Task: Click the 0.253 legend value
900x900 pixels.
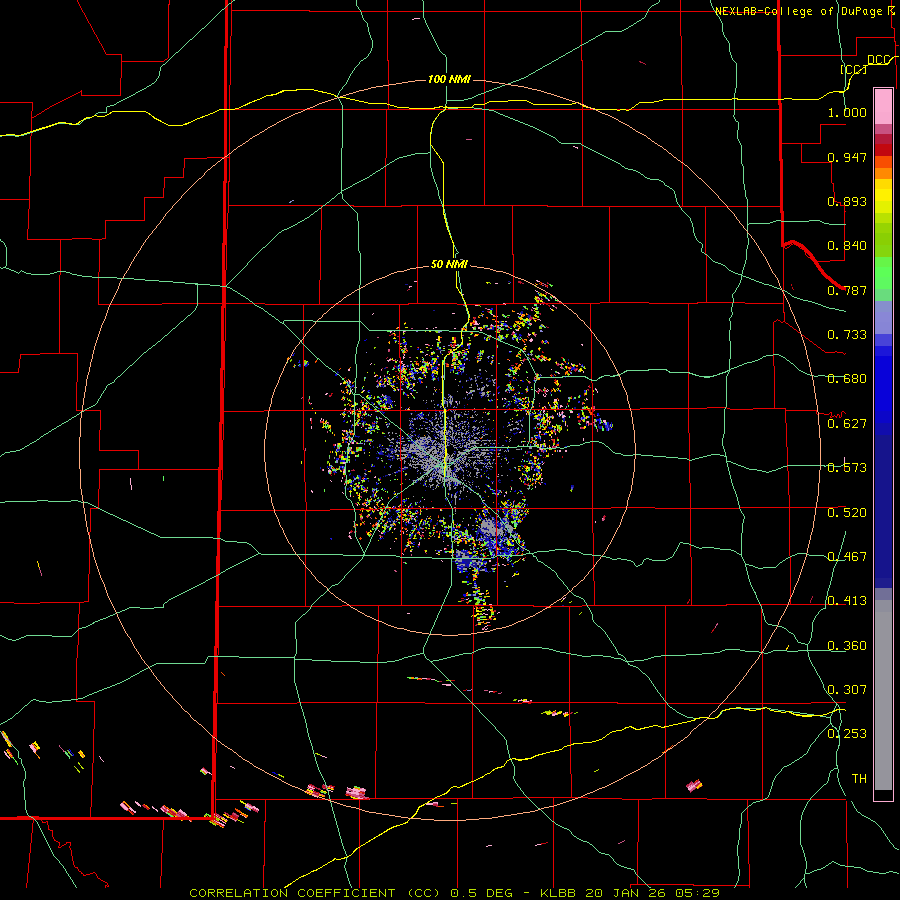Action: click(x=847, y=734)
